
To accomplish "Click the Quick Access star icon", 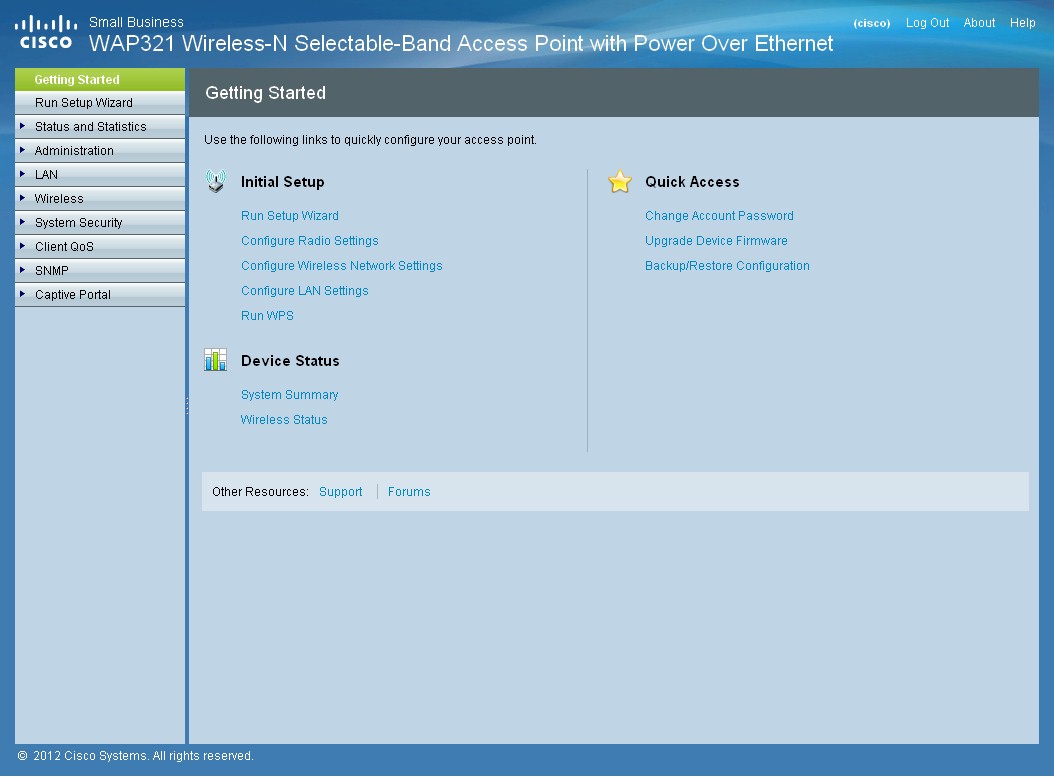I will click(x=620, y=182).
